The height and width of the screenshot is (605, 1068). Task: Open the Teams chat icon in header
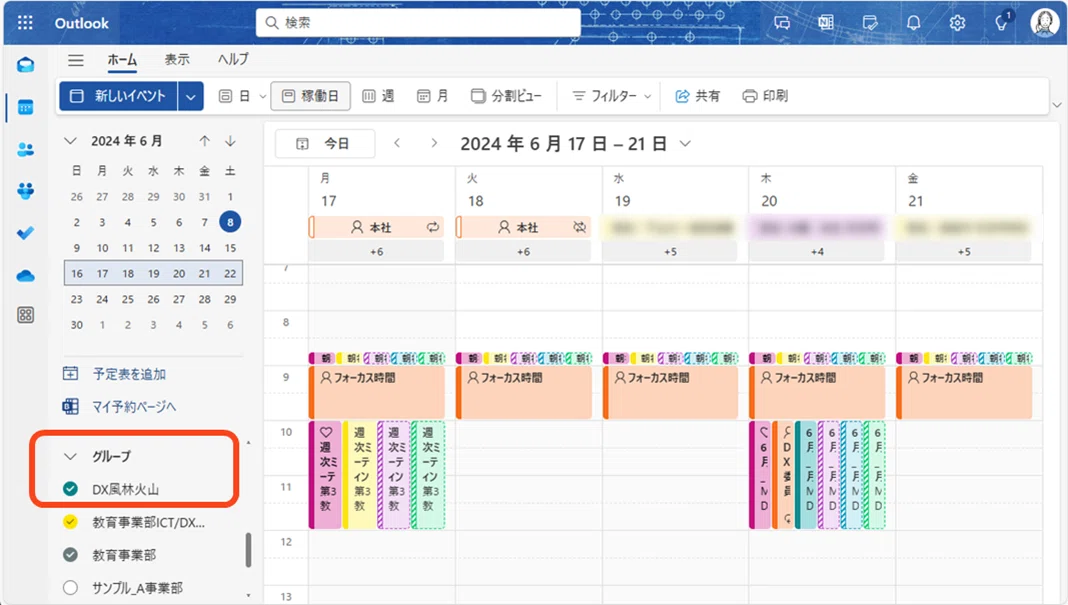[782, 22]
